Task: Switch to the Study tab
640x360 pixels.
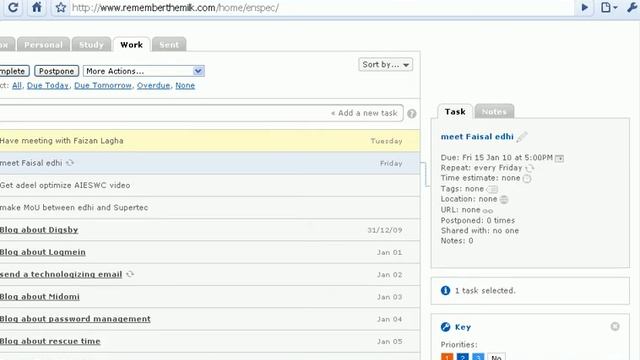Action: 91,44
